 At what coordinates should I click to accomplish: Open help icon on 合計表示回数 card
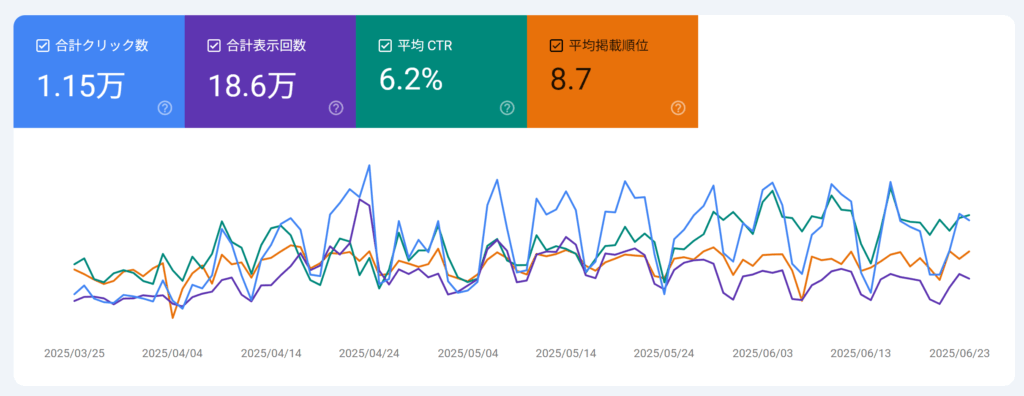(336, 108)
